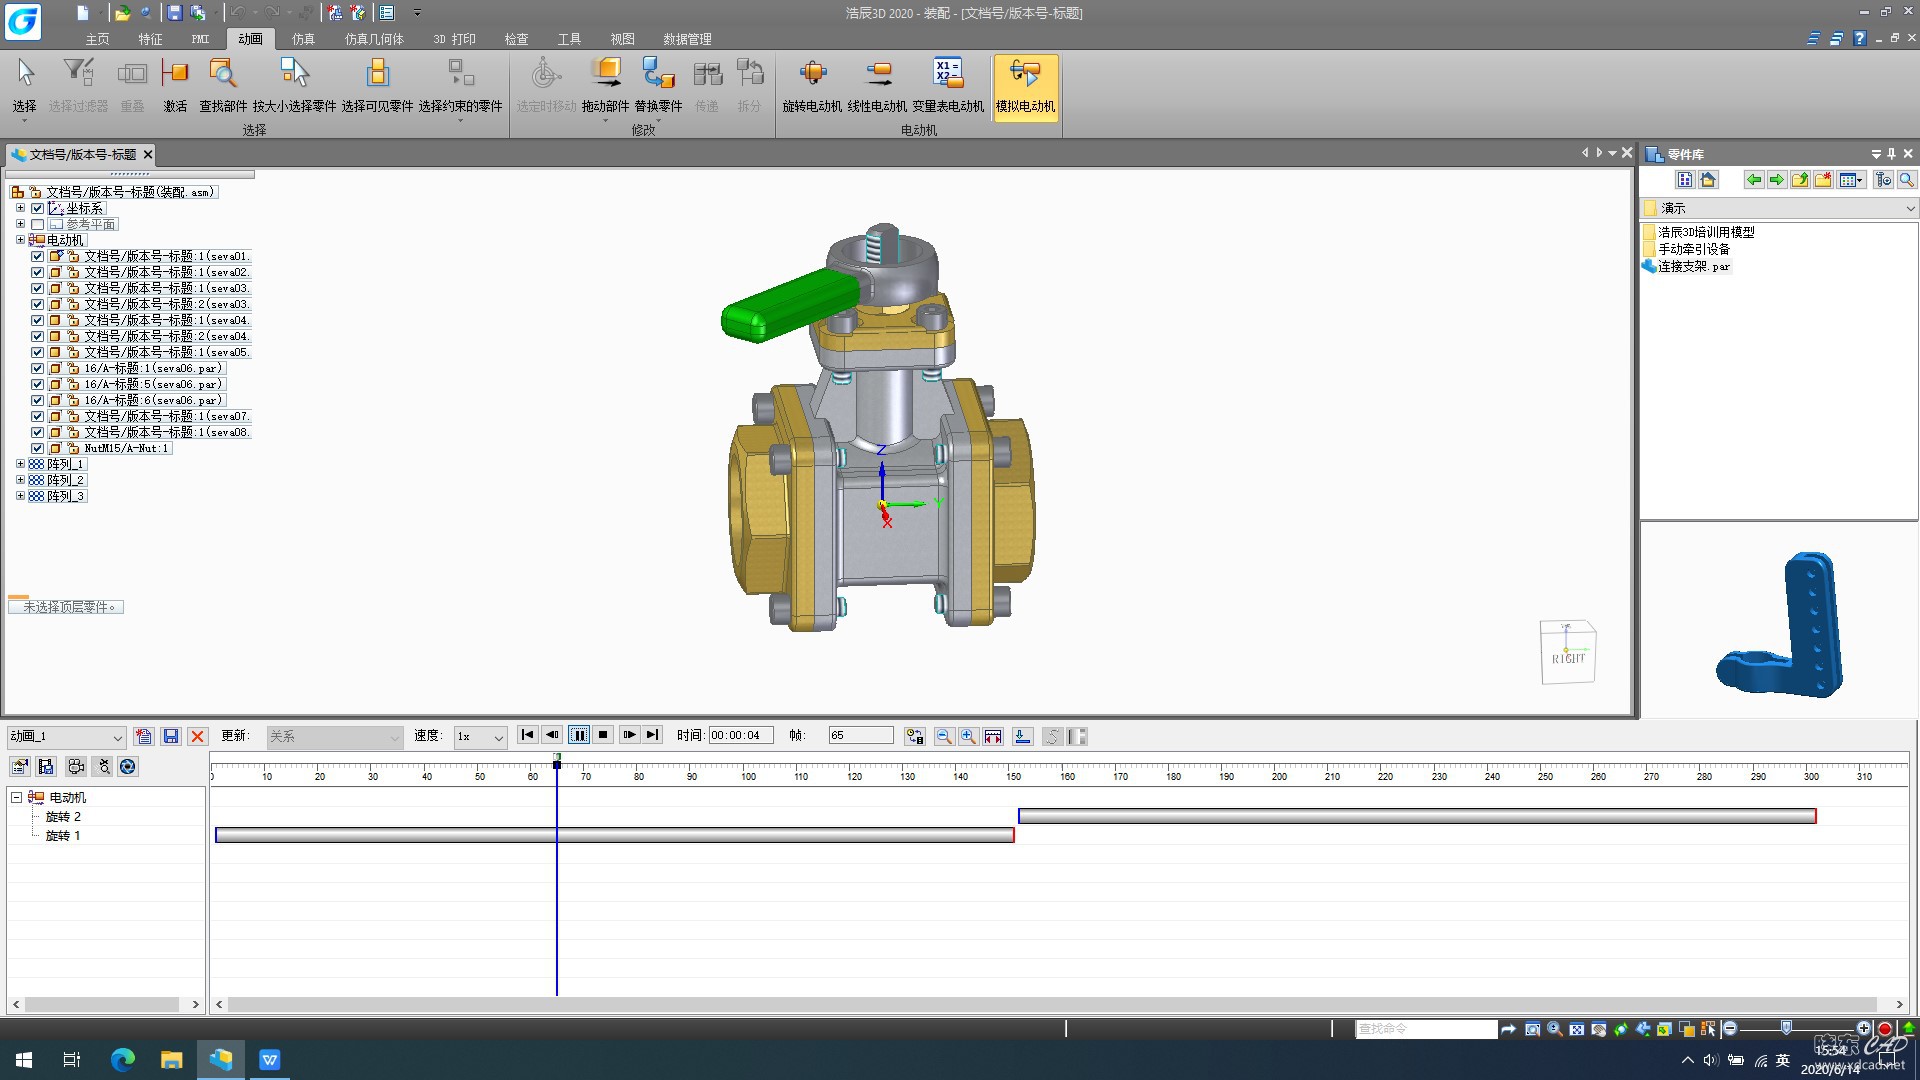
Task: Go to home folder in 零件库 panel
Action: [1708, 180]
